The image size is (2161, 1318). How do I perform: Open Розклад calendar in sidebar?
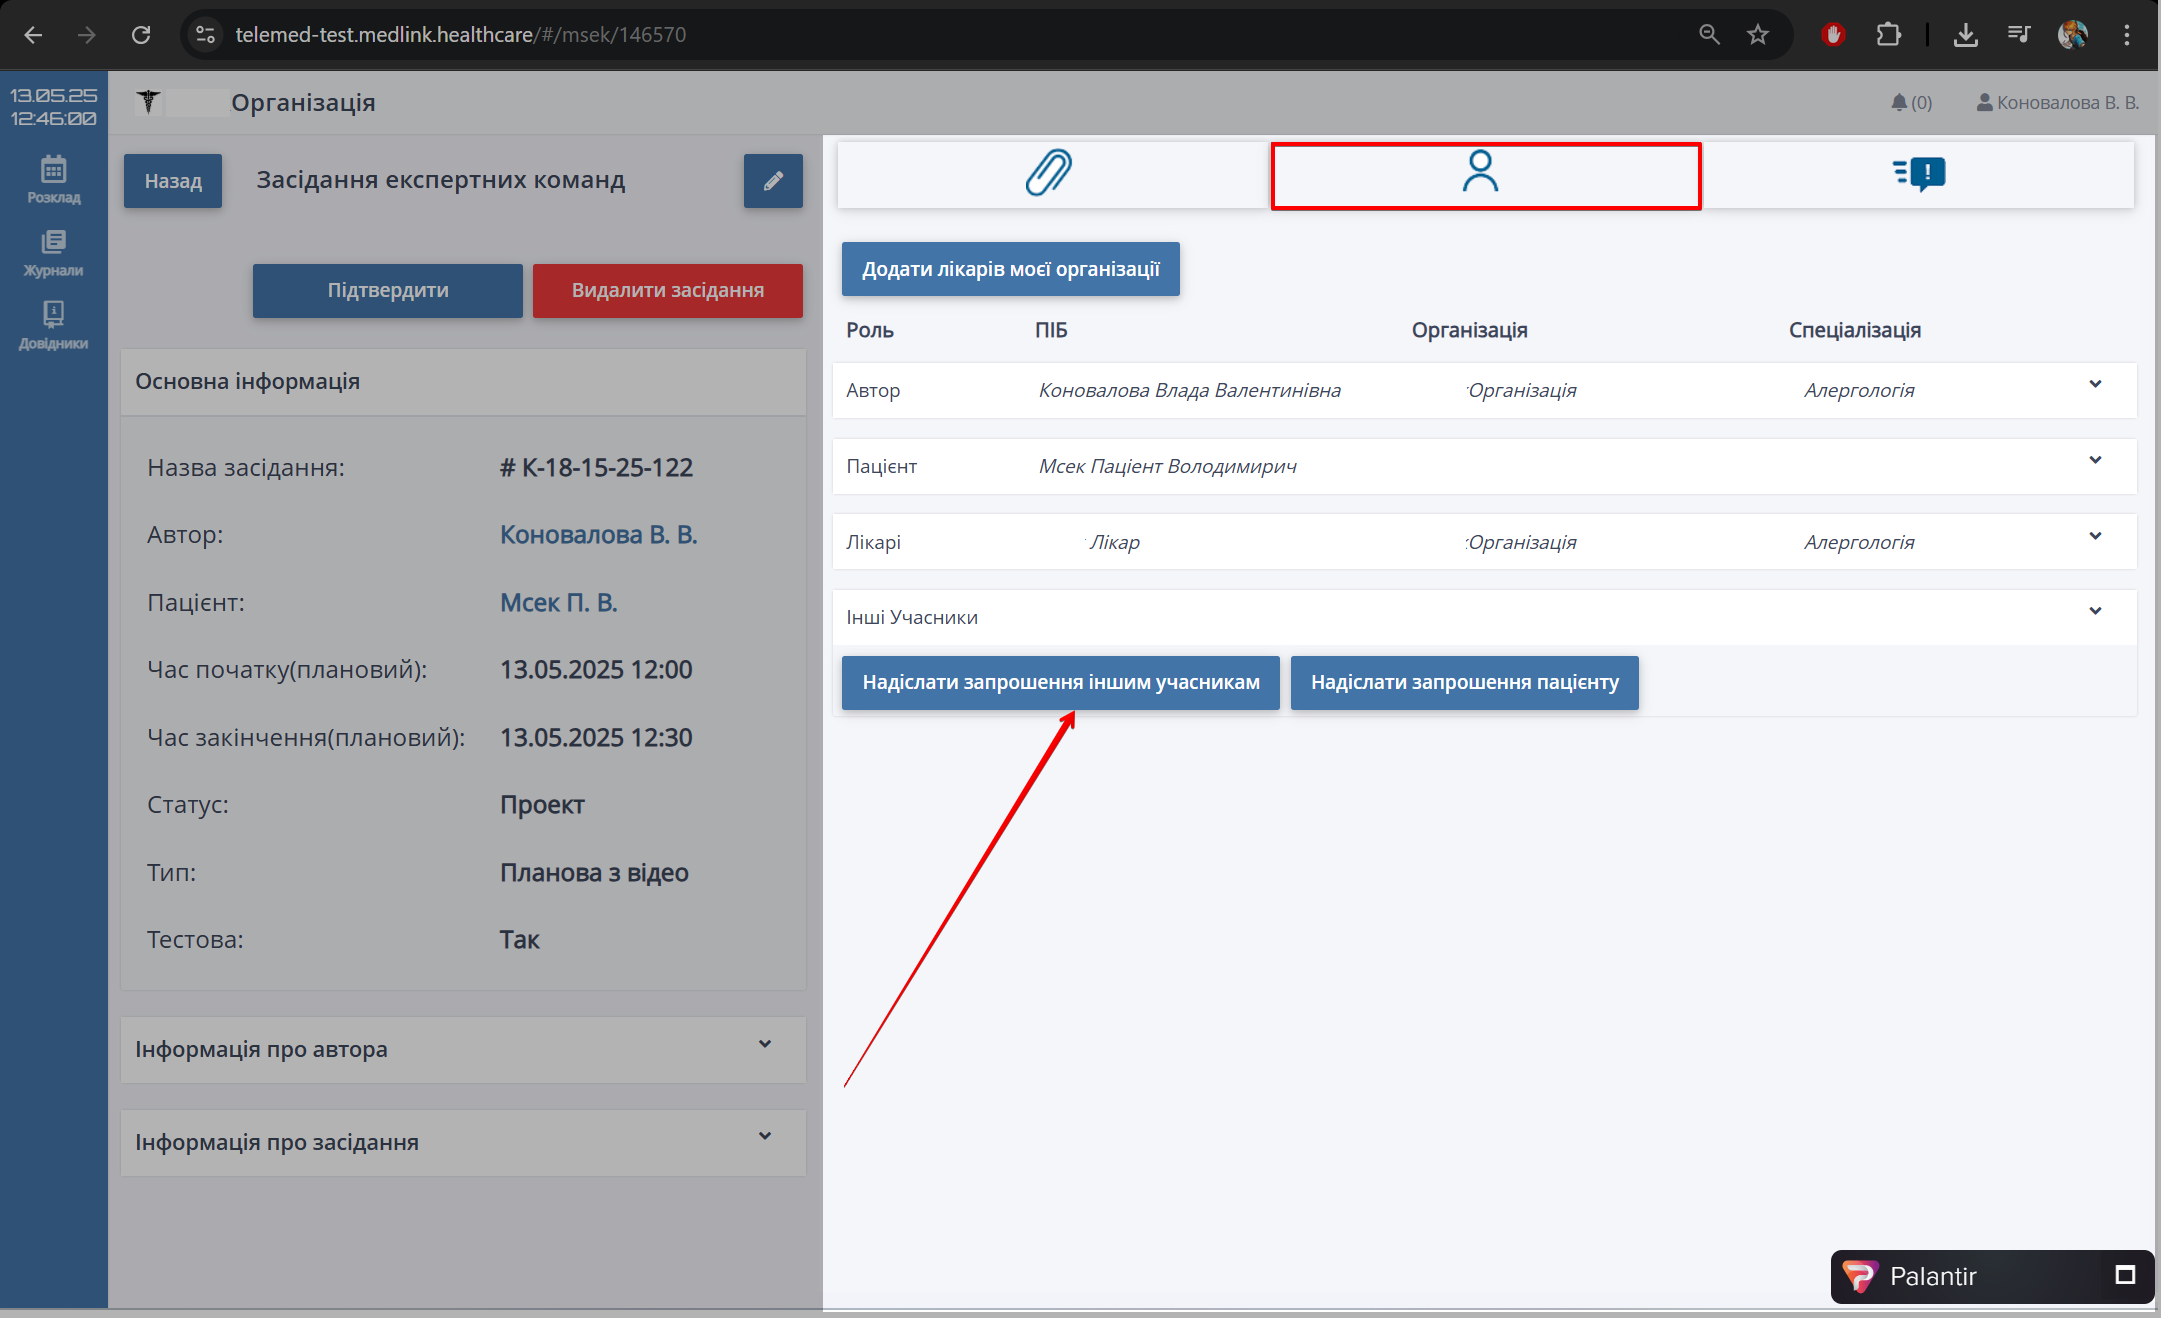(53, 179)
